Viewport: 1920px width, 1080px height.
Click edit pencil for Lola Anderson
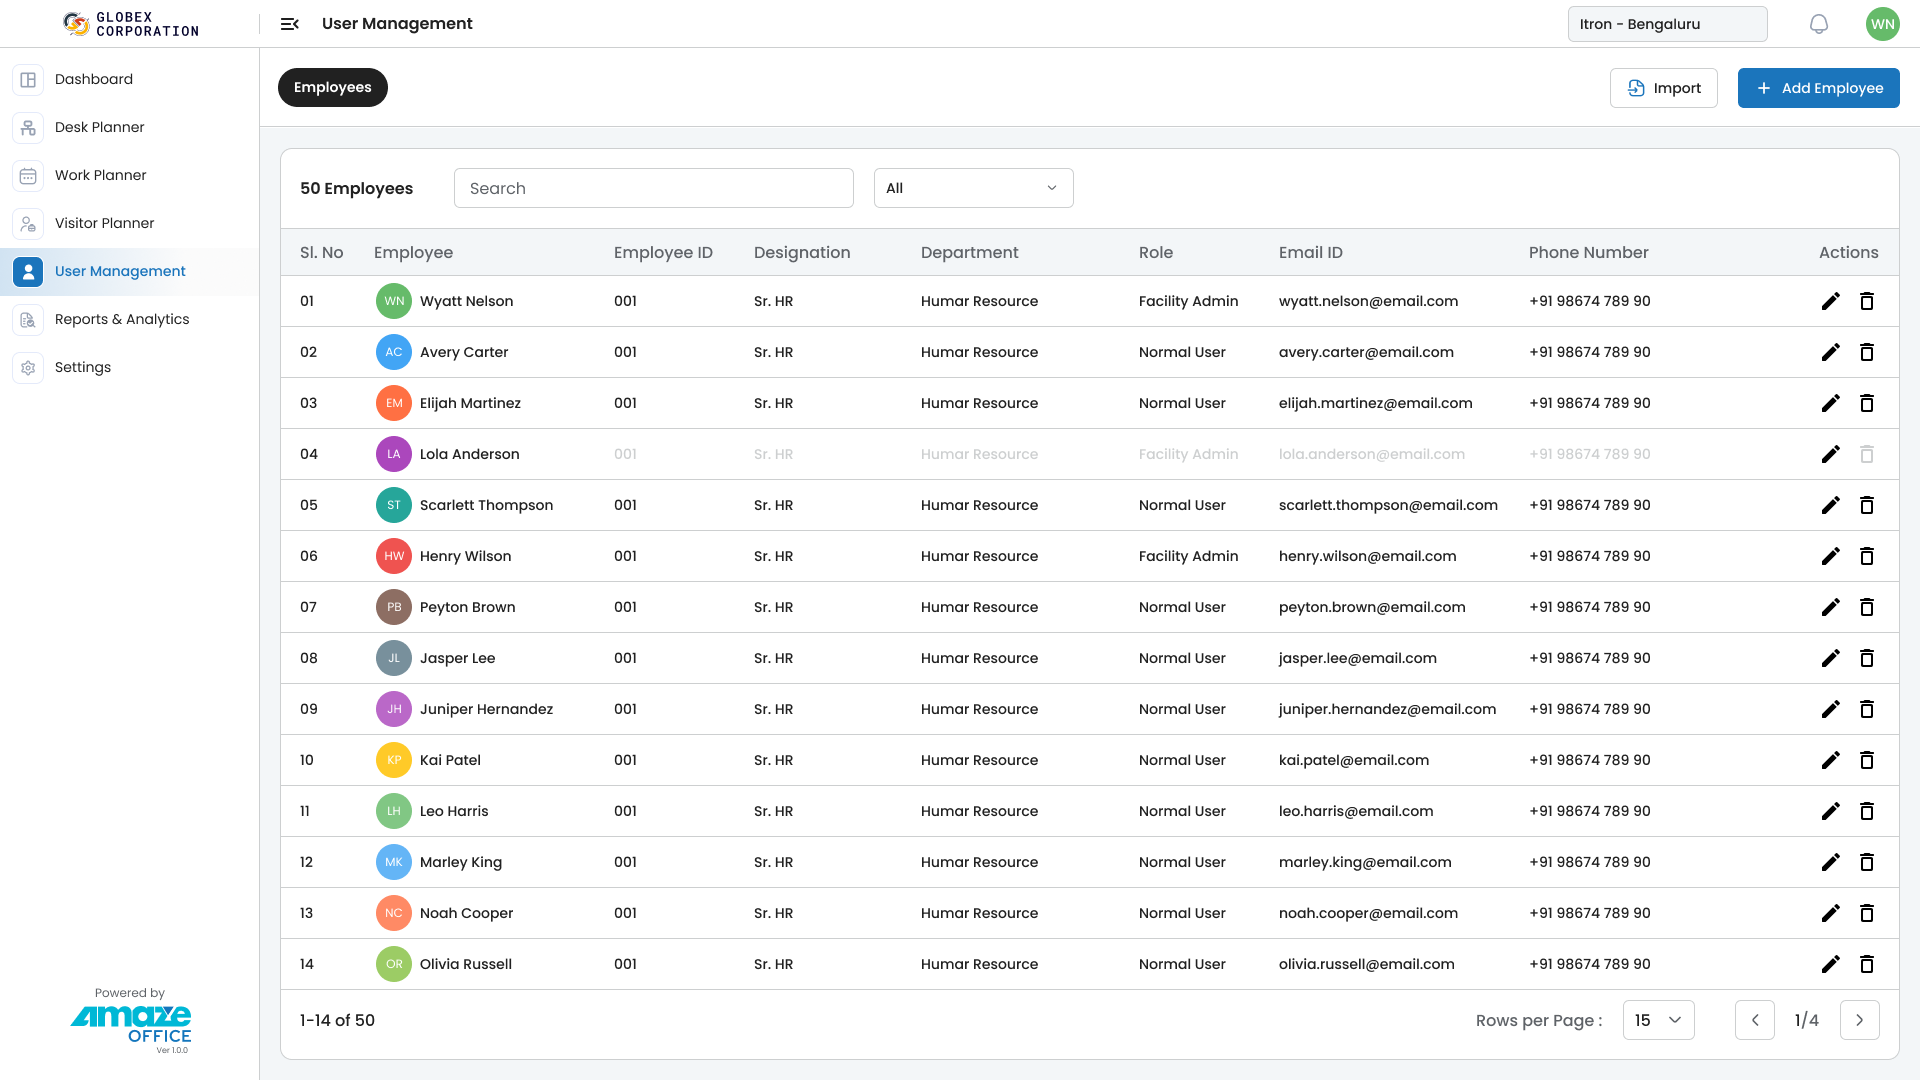(1830, 454)
